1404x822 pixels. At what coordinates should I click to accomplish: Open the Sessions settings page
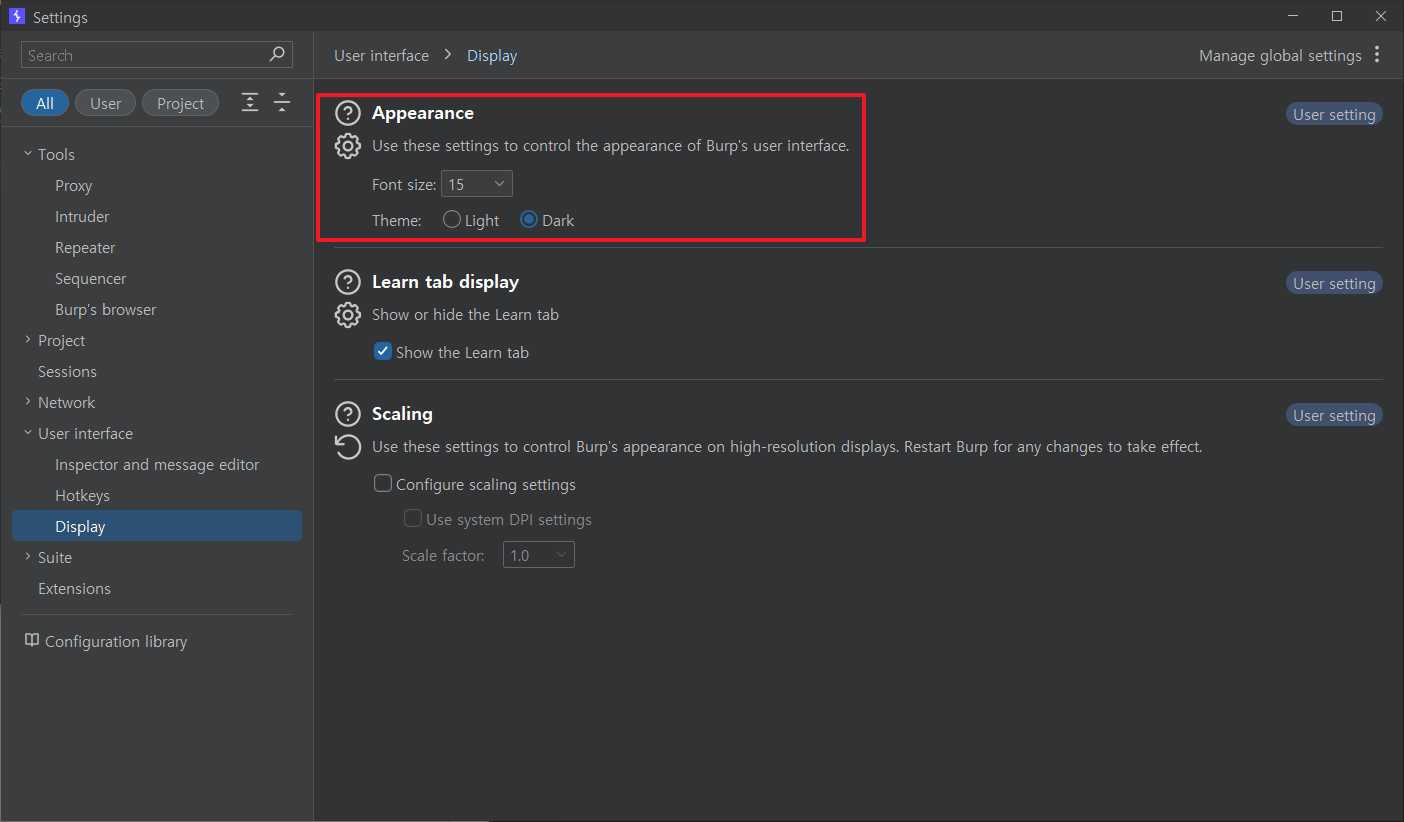(67, 371)
